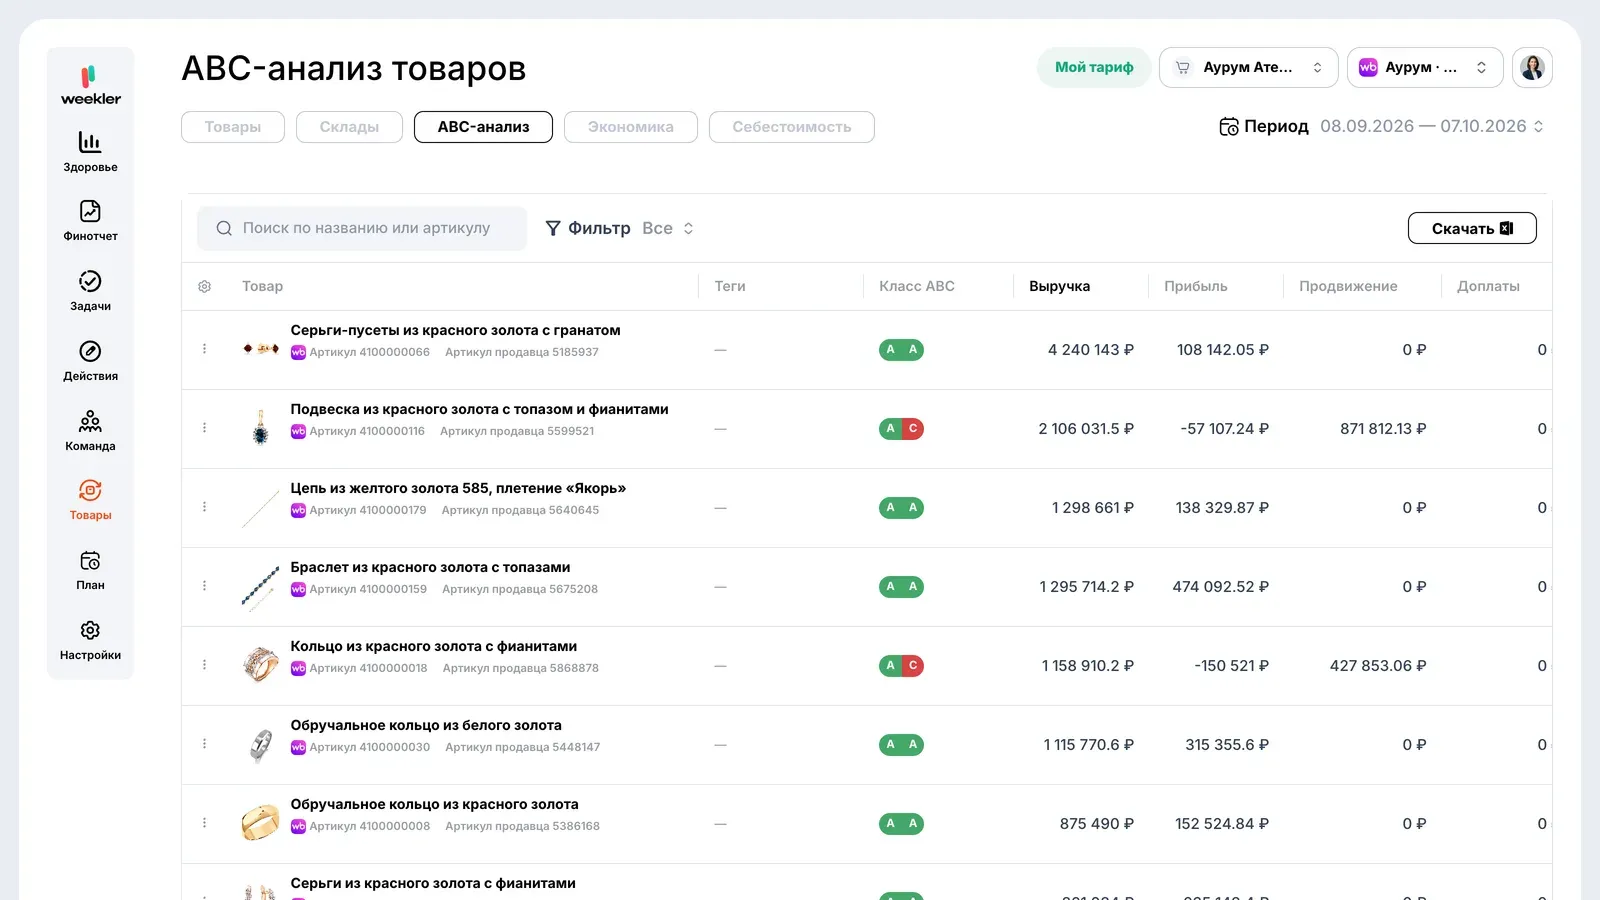This screenshot has height=900, width=1600.
Task: Open row menu for Браслет с топазами
Action: (x=205, y=586)
